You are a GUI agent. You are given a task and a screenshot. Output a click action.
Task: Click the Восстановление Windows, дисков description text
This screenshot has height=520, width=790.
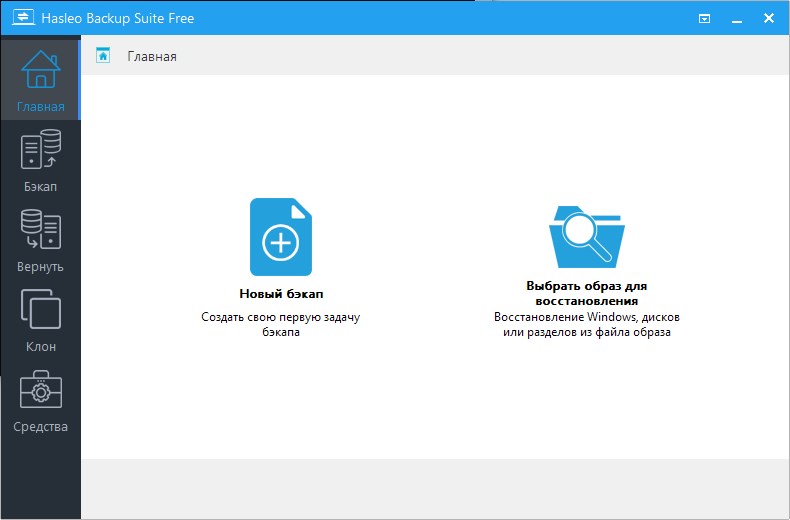586,324
